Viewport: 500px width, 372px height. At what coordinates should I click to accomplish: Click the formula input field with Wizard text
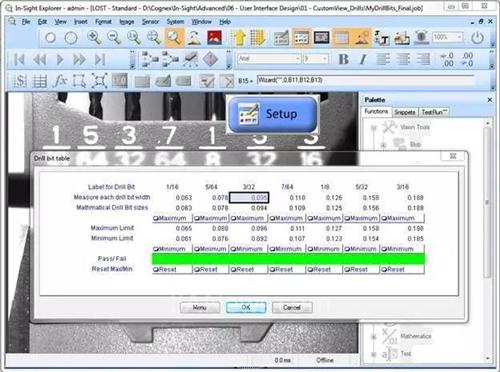365,80
